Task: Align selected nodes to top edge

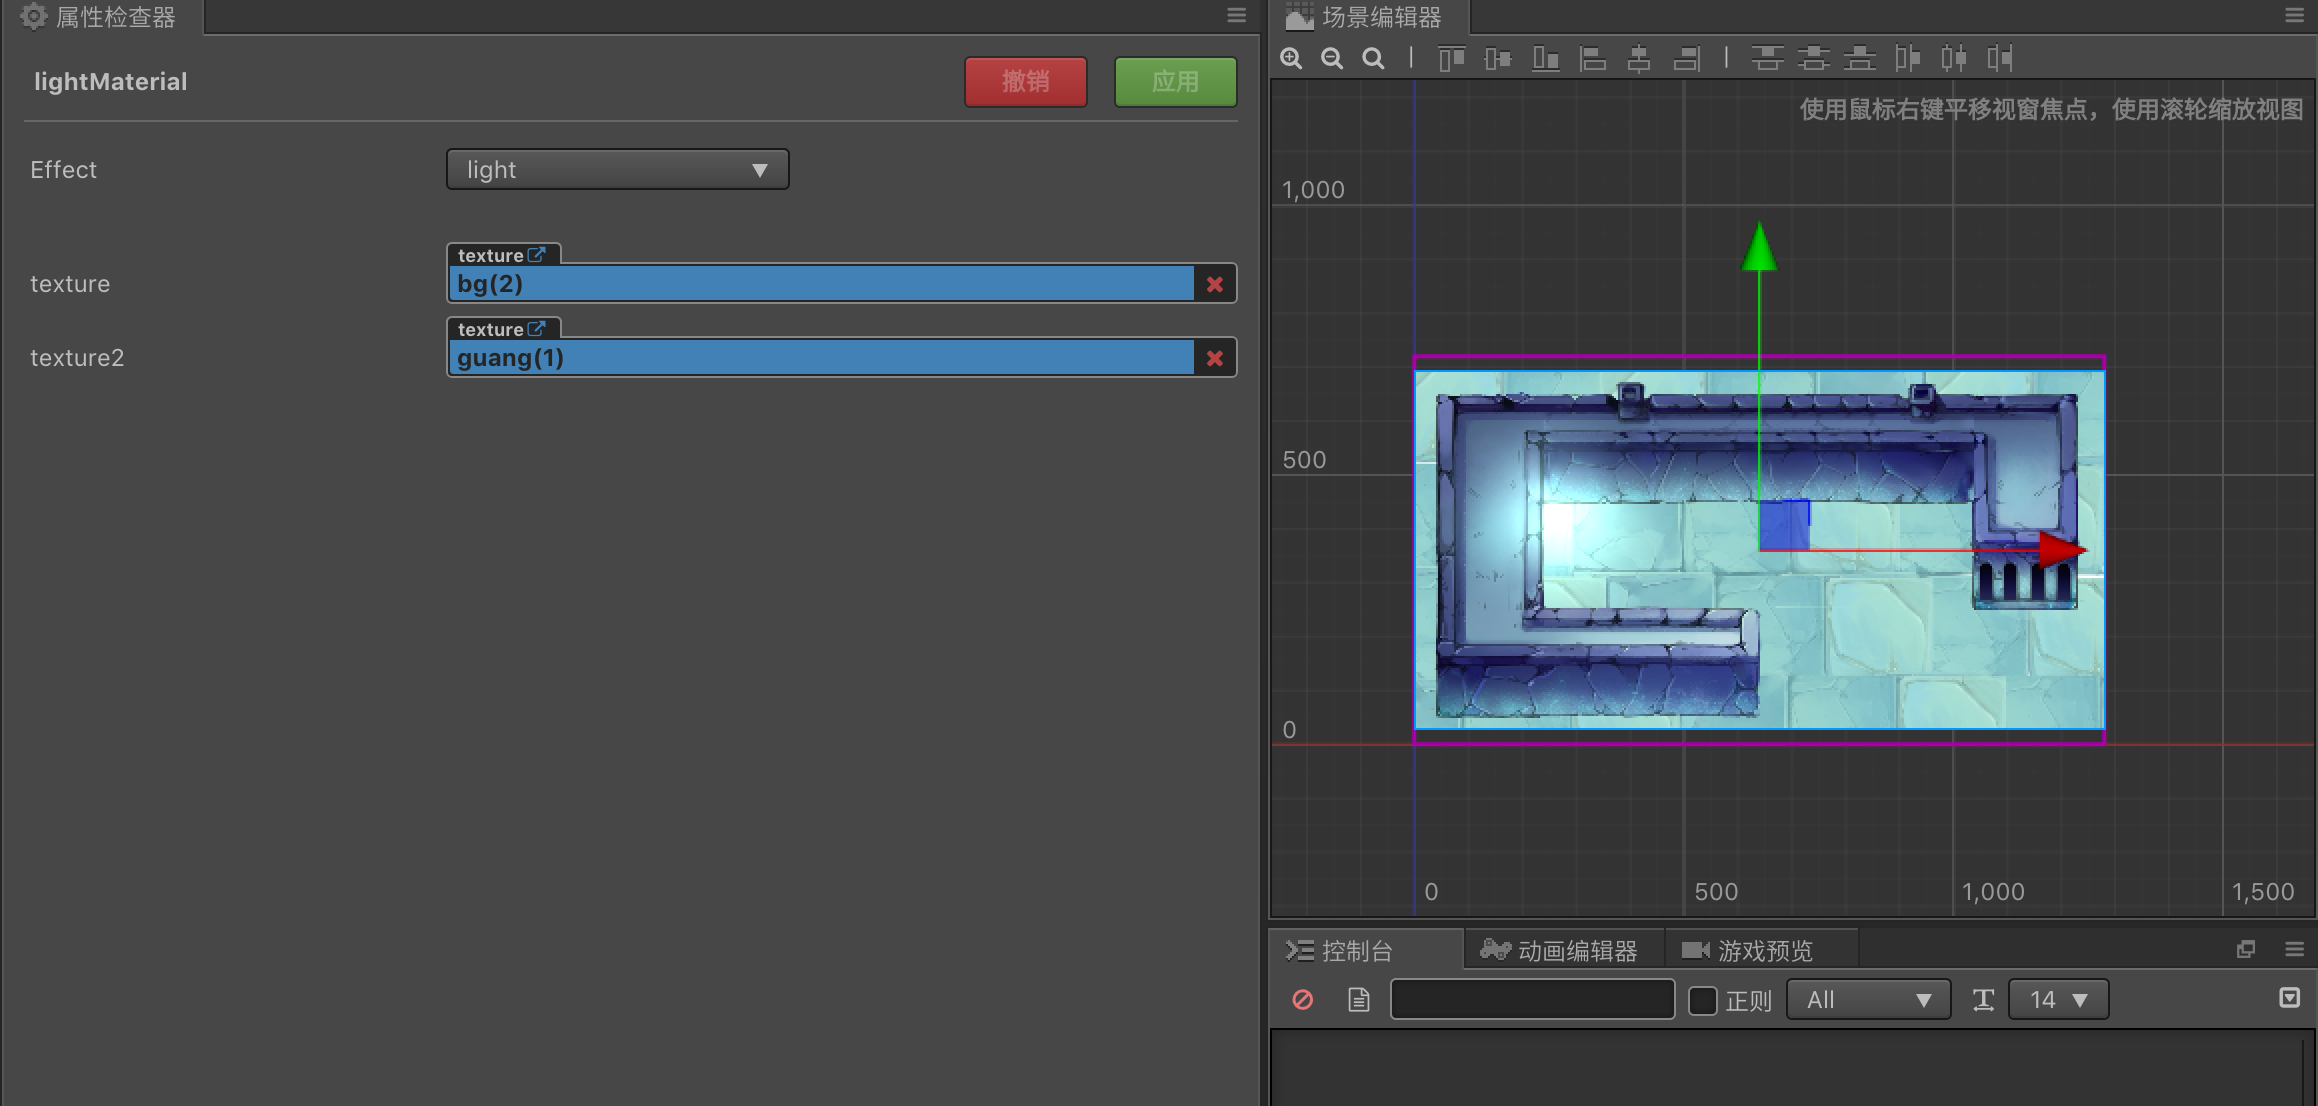Action: (x=1451, y=59)
